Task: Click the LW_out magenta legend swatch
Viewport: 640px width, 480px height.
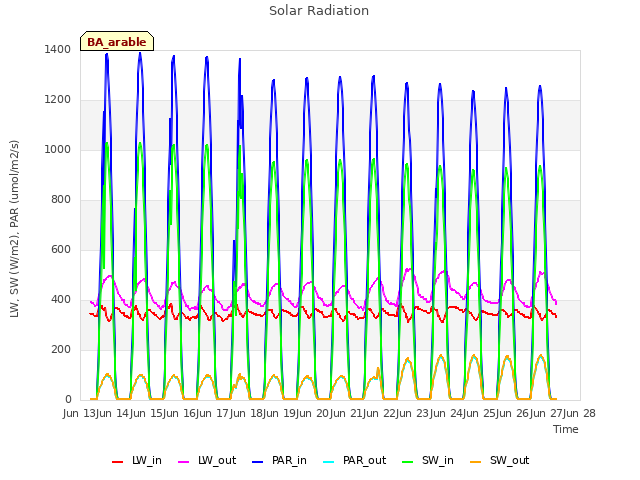Action: pos(184,462)
